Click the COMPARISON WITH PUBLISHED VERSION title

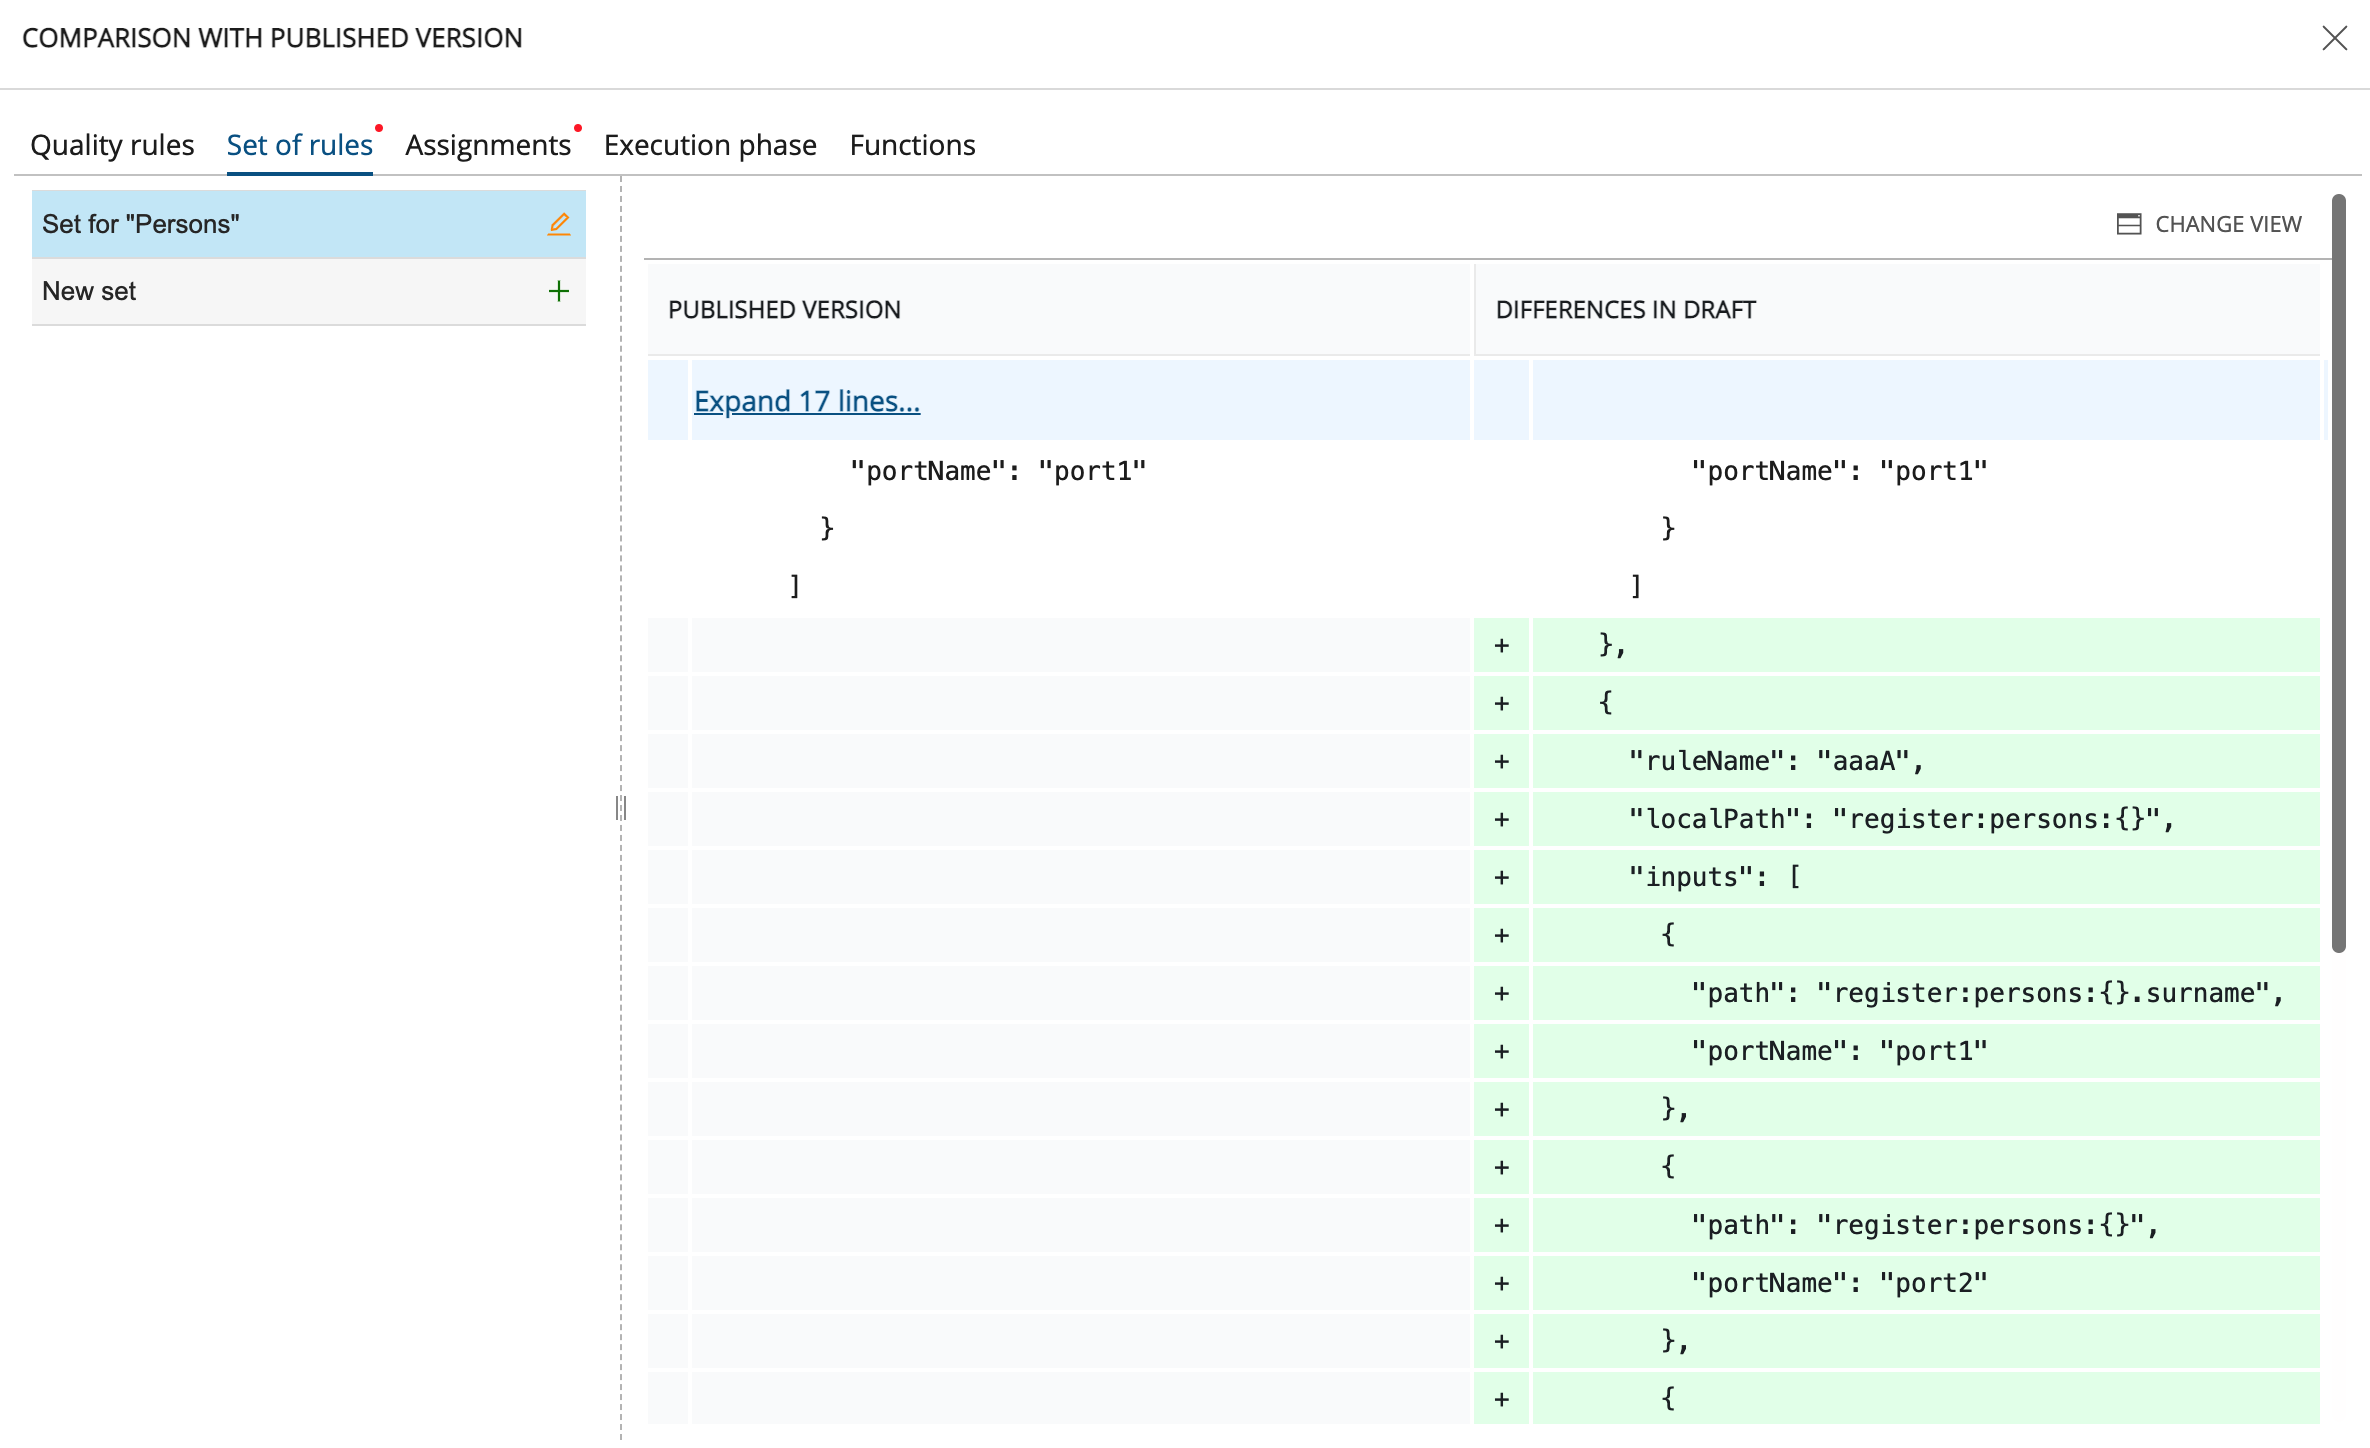click(x=272, y=38)
